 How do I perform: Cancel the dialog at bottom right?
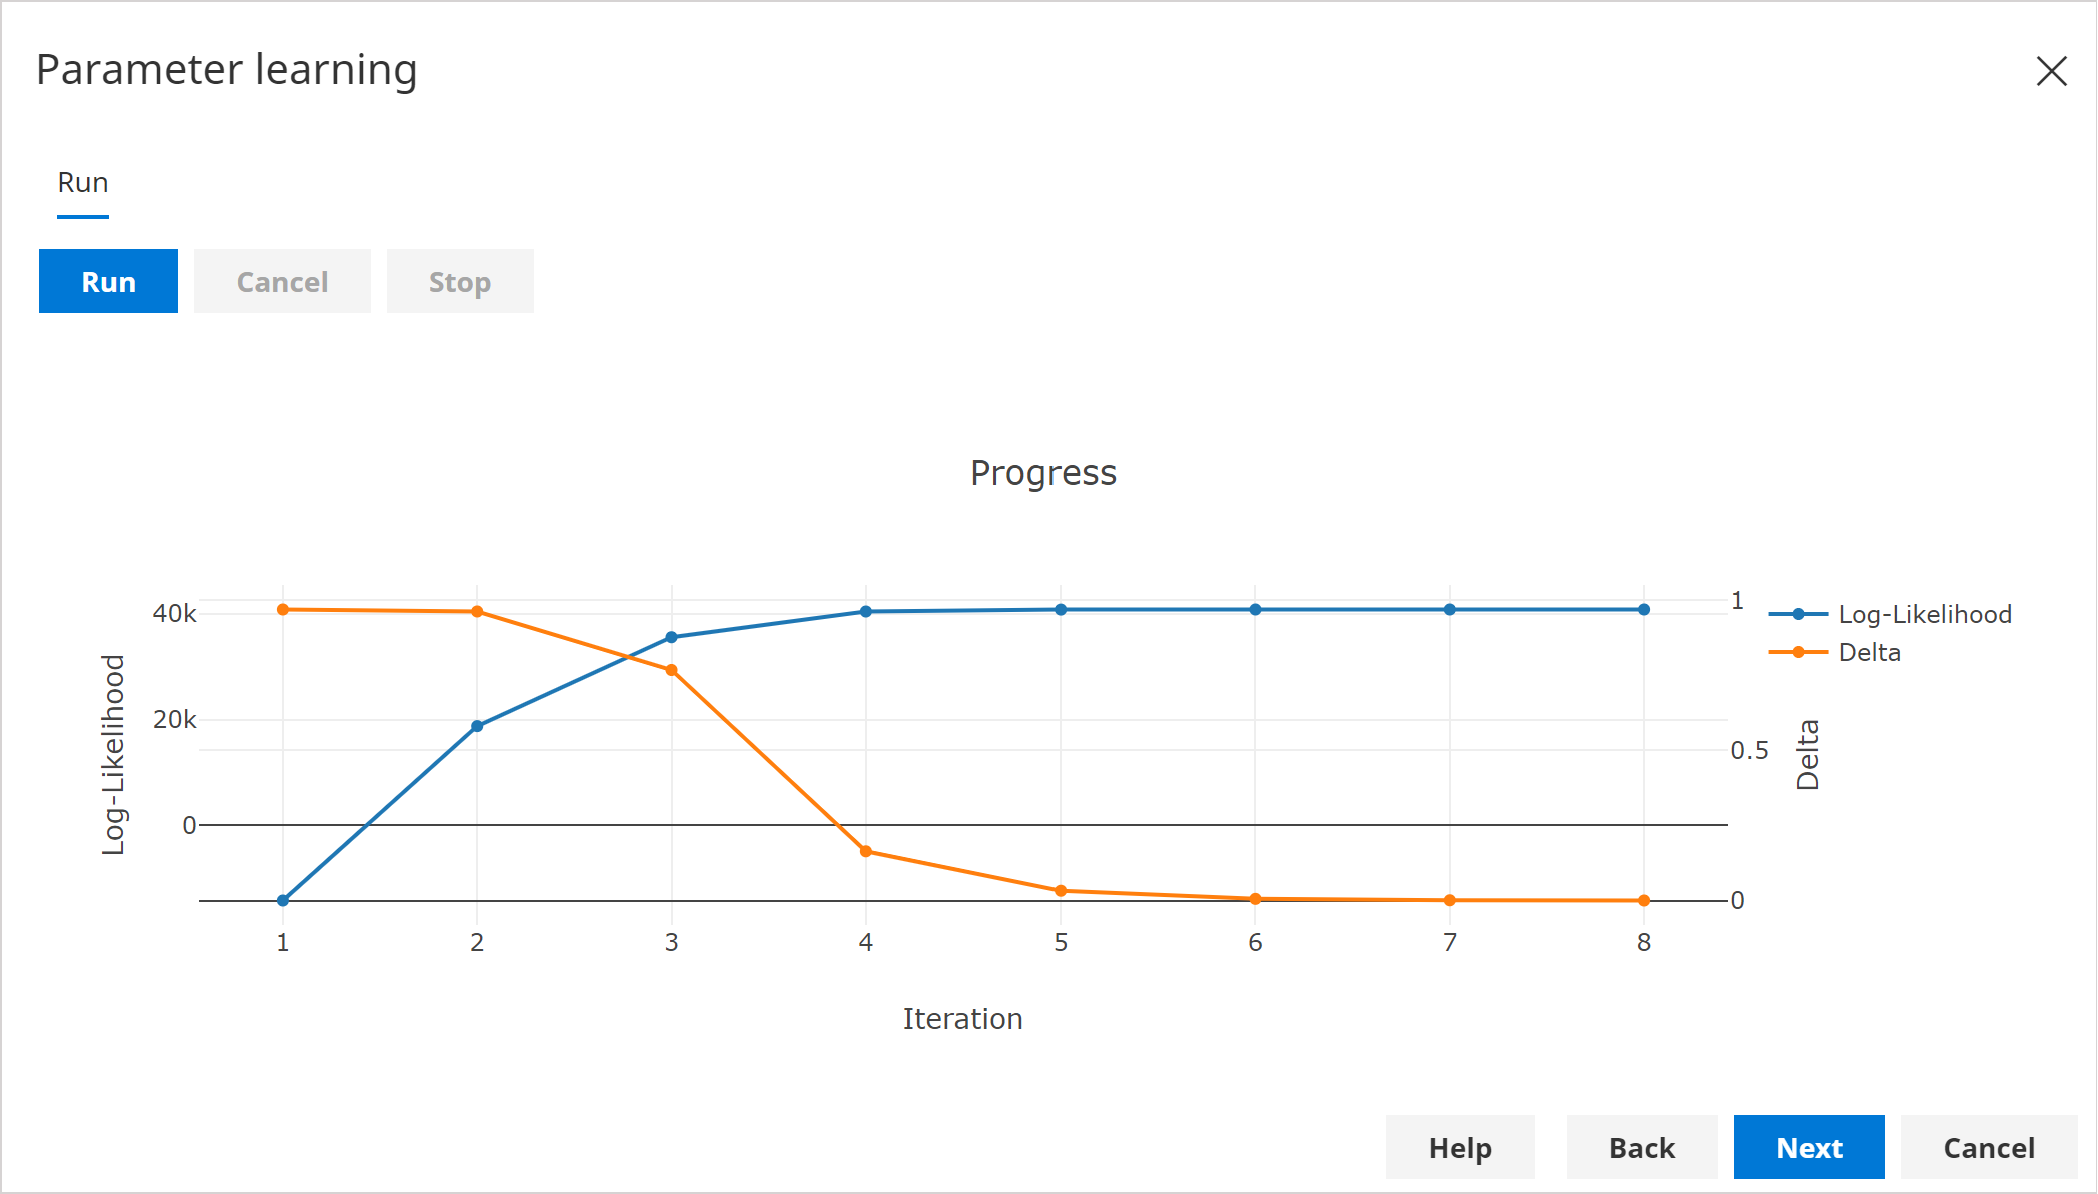point(1988,1148)
